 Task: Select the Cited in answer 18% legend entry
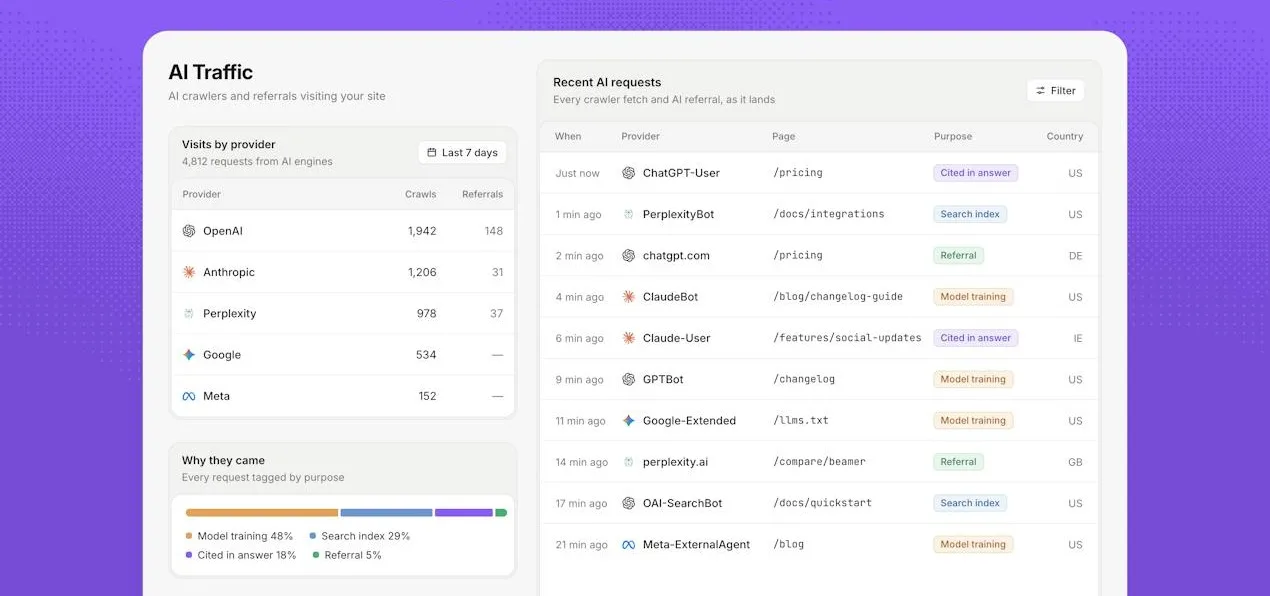click(240, 555)
